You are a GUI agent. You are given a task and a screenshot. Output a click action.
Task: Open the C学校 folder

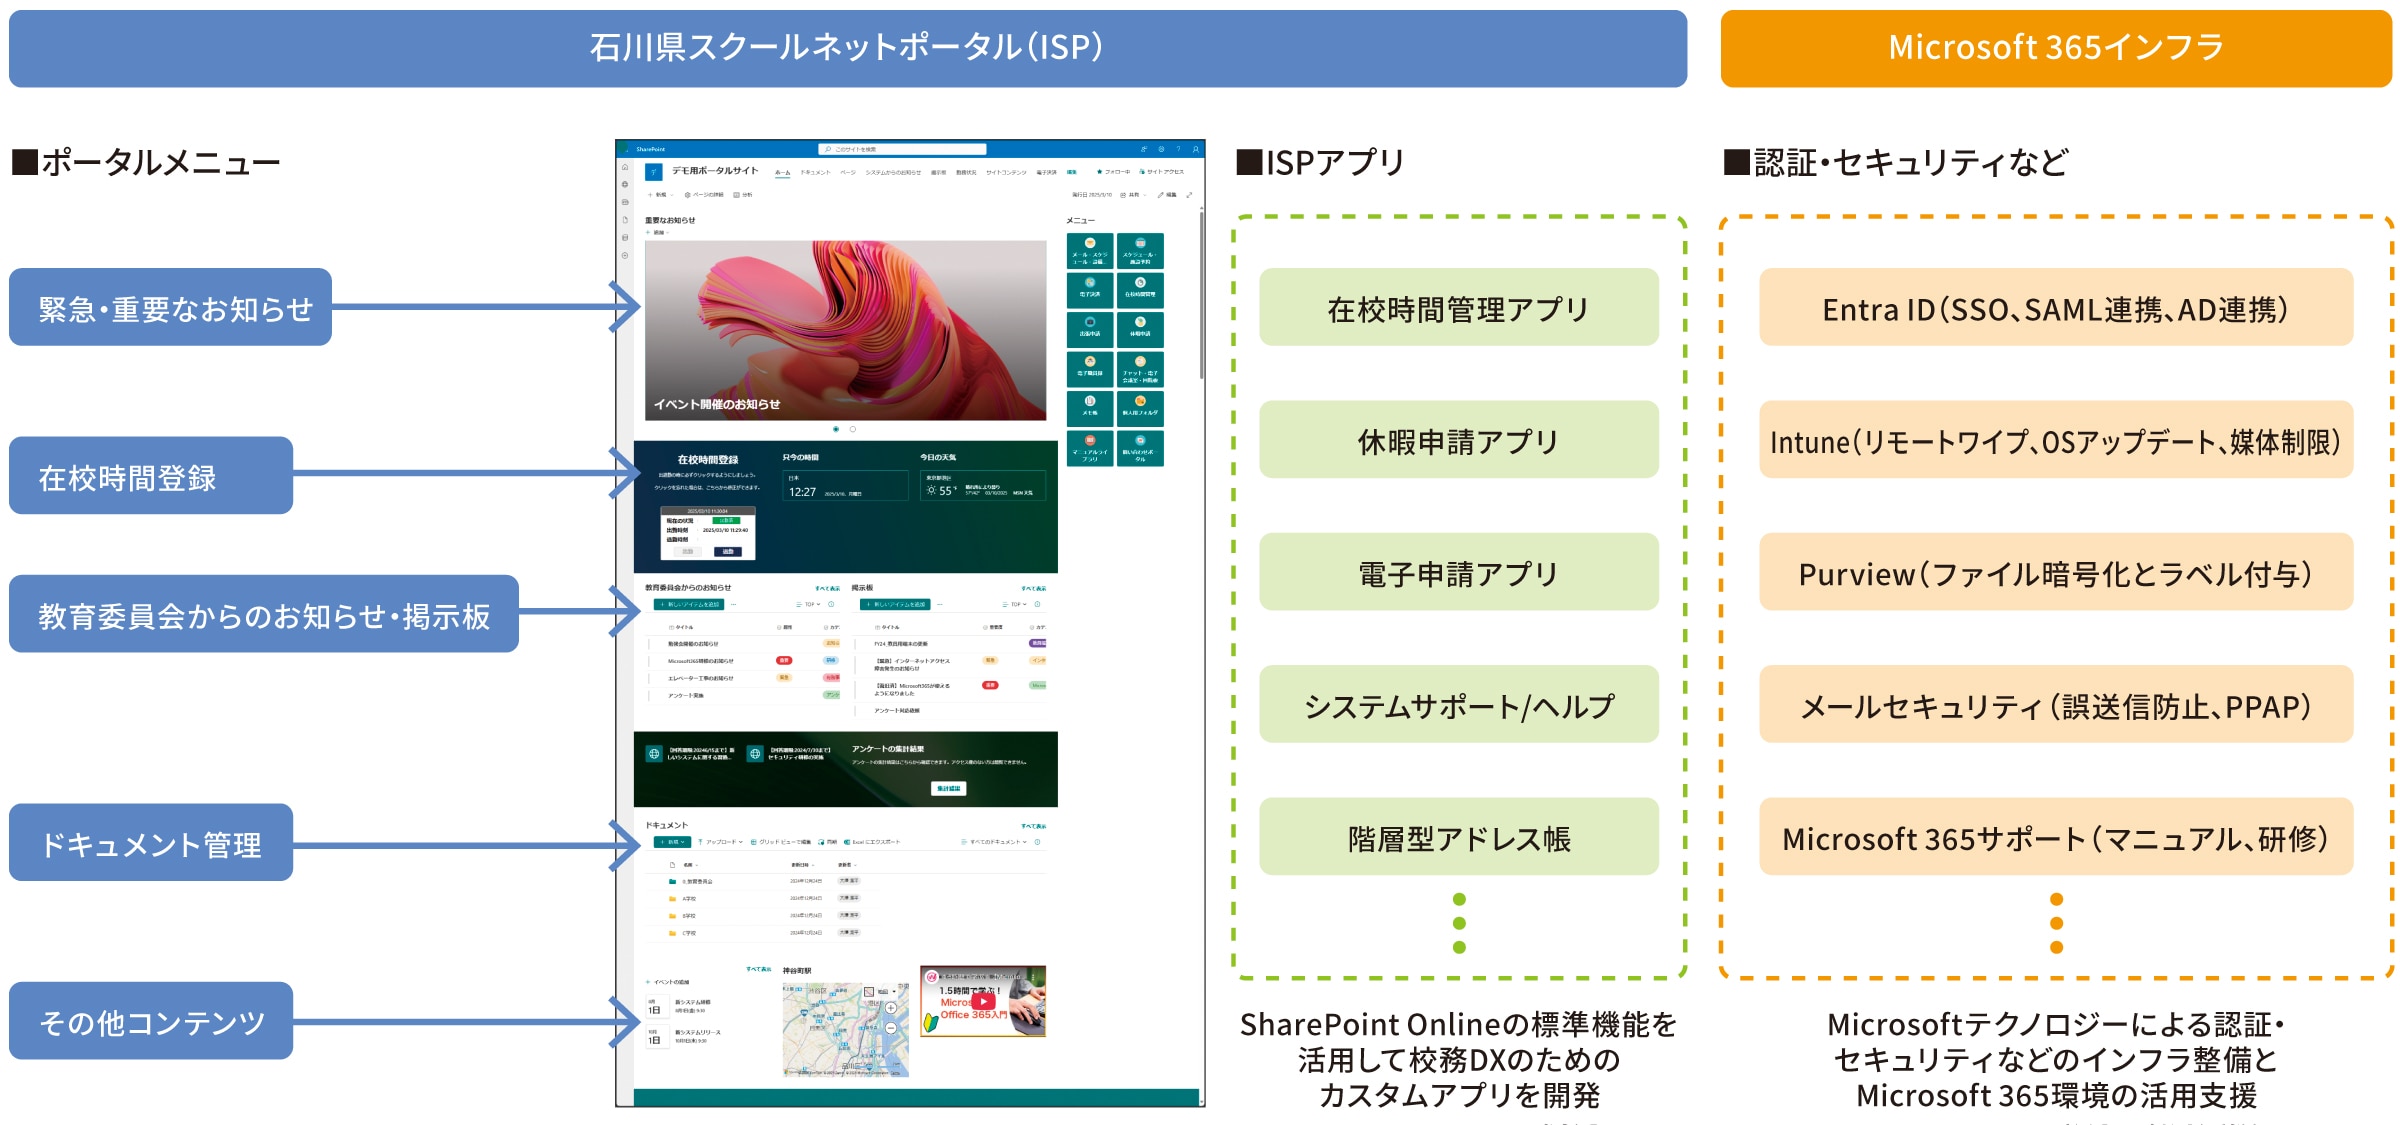689,933
